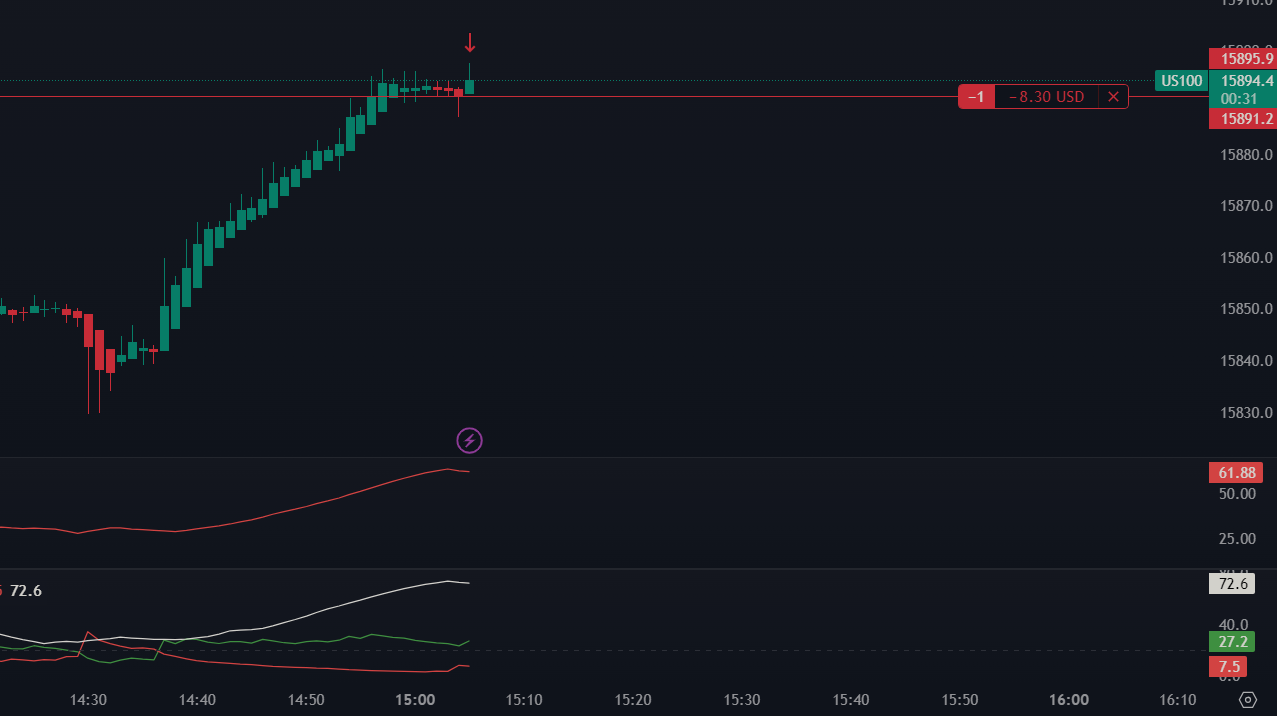Screen dimensions: 1277x716
Task: Click the 15:00 time axis label
Action: [x=415, y=700]
